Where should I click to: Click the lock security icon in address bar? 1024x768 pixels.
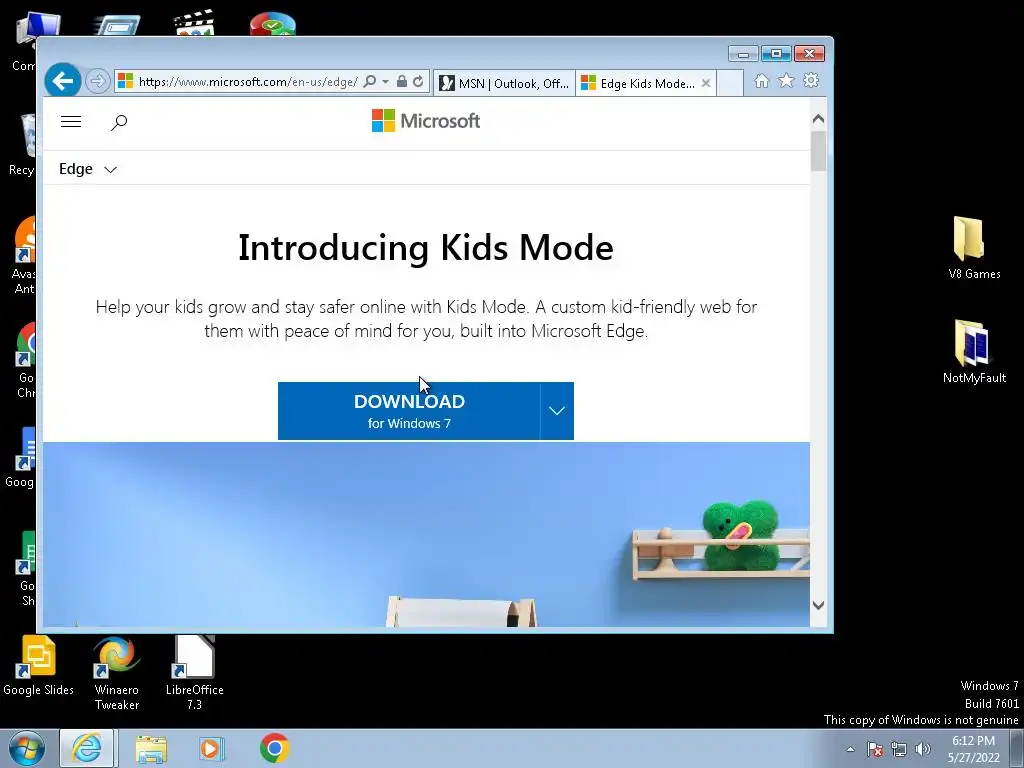402,82
